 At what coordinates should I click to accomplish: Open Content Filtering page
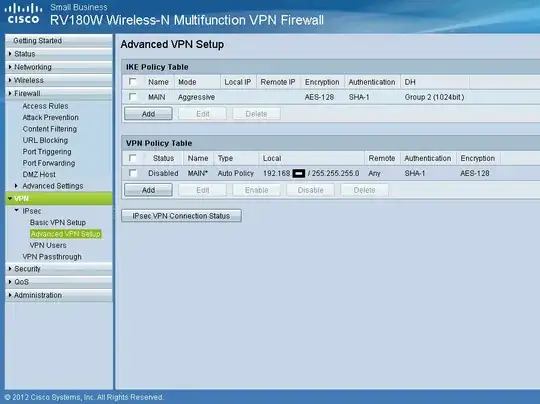coord(50,129)
